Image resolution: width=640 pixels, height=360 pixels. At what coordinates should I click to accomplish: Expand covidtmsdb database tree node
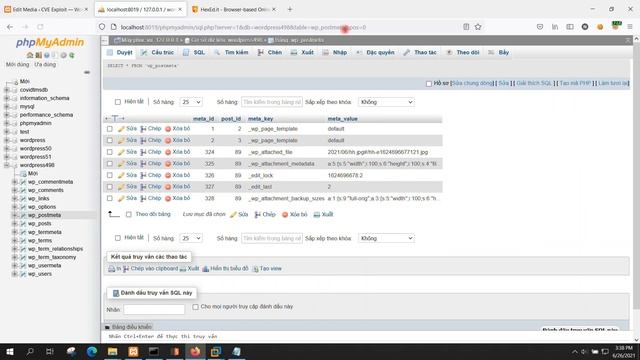tap(7, 90)
